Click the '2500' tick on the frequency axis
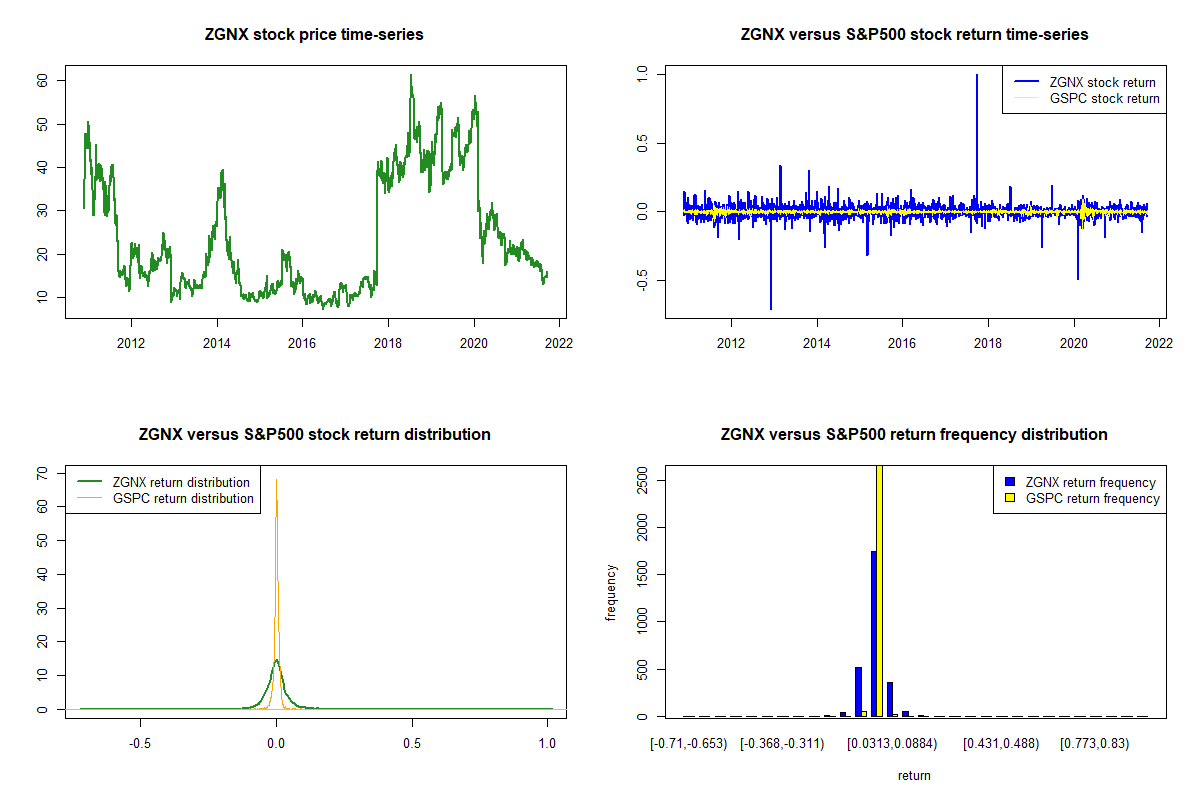Viewport: 1200px width, 800px height. pos(643,480)
